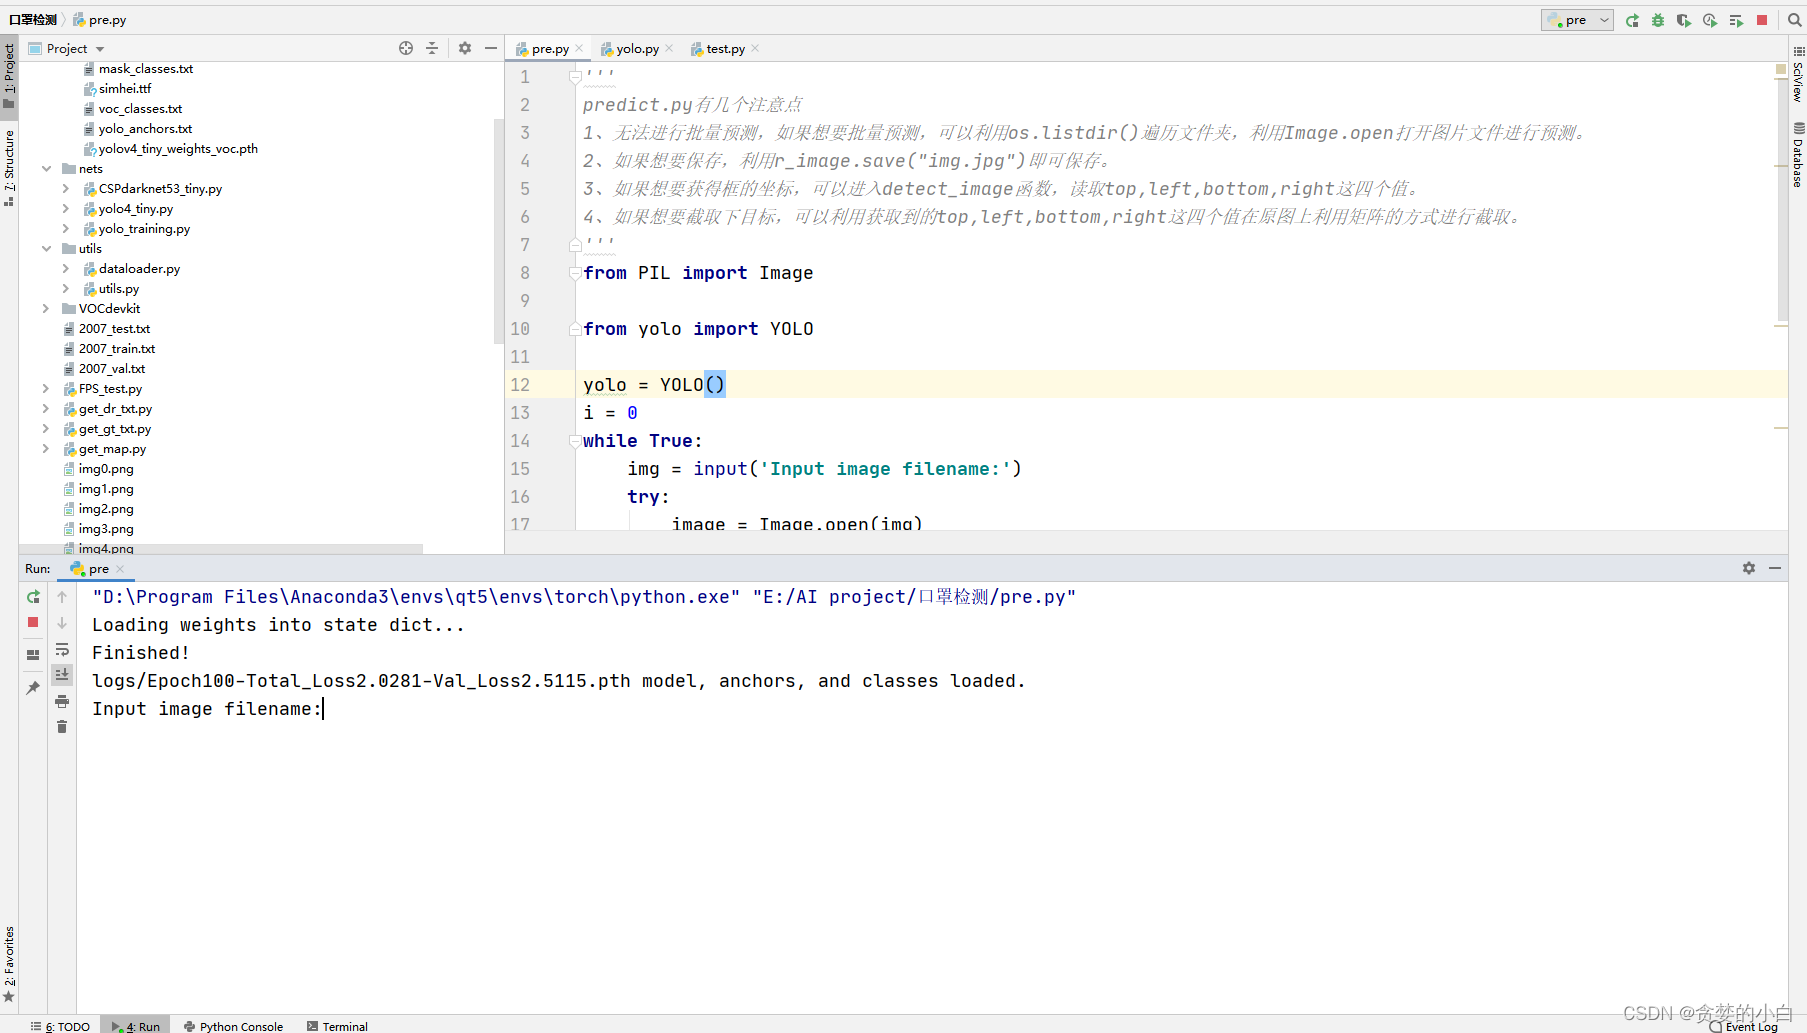Open Search Everywhere magnifier
Screen dimensions: 1807x1033
click(x=1794, y=20)
